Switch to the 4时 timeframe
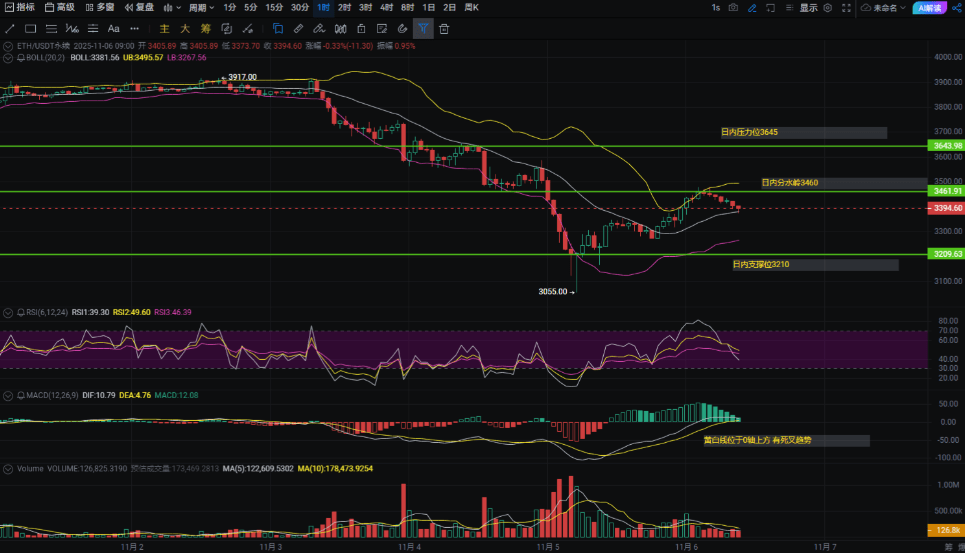 coord(386,8)
